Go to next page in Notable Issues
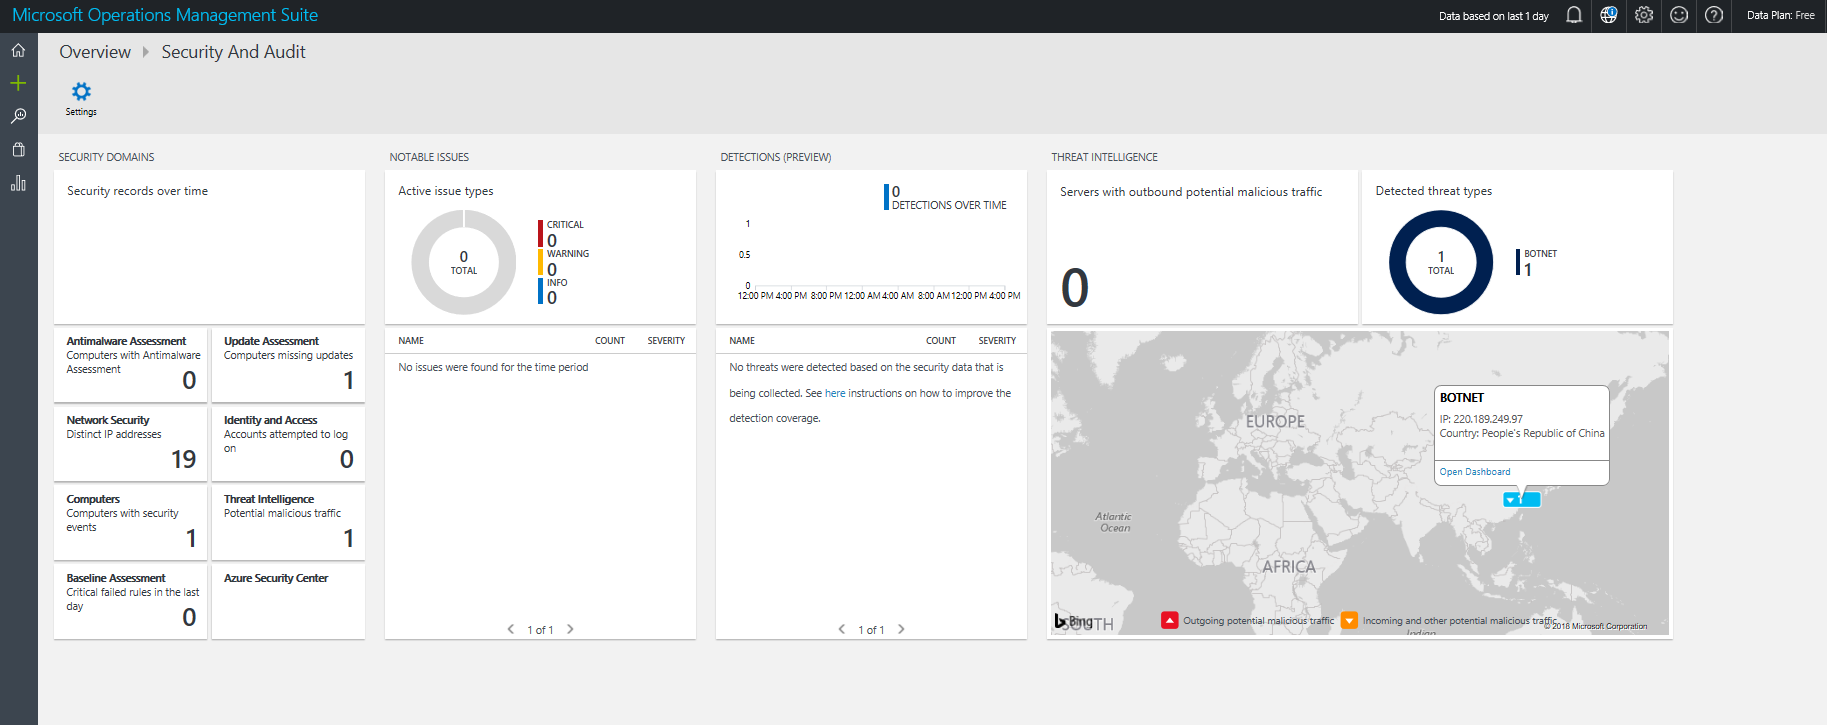Screen dimensions: 1827x725 point(570,629)
